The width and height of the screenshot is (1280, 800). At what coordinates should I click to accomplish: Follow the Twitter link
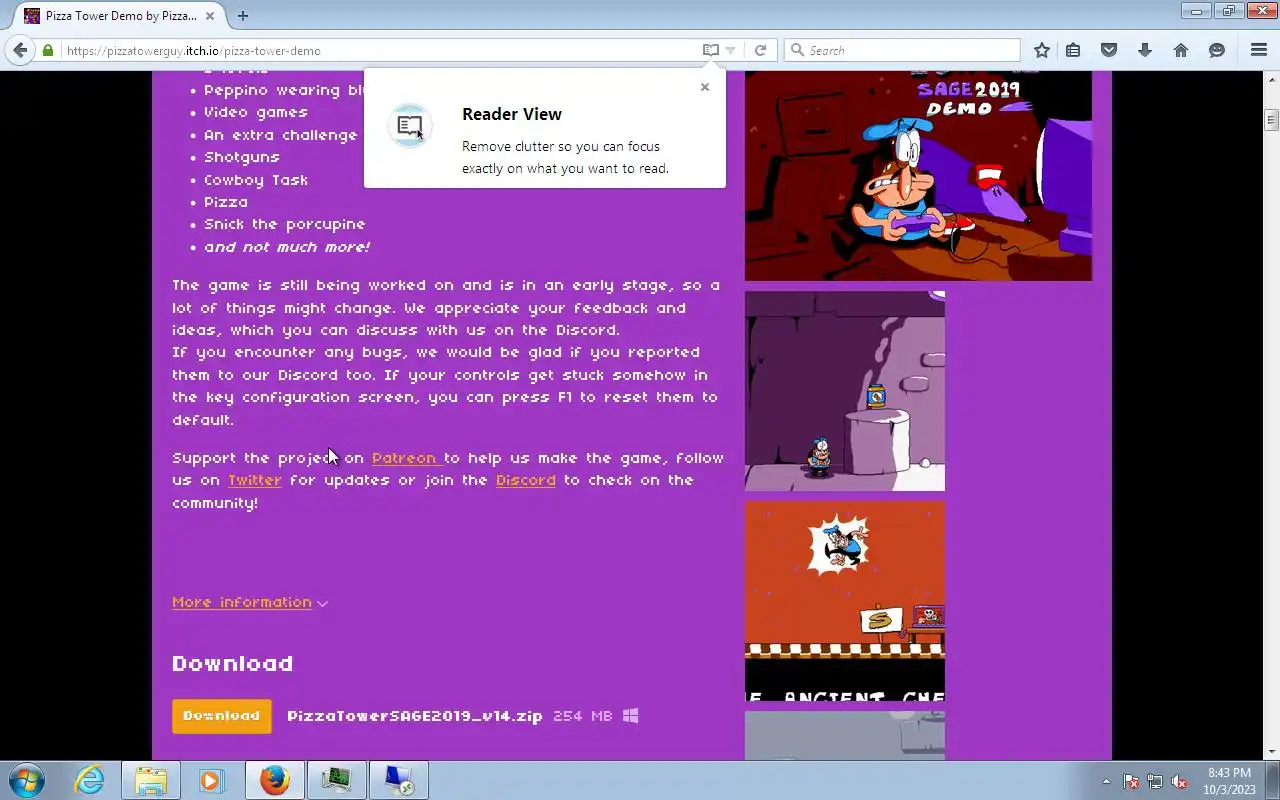pos(254,480)
